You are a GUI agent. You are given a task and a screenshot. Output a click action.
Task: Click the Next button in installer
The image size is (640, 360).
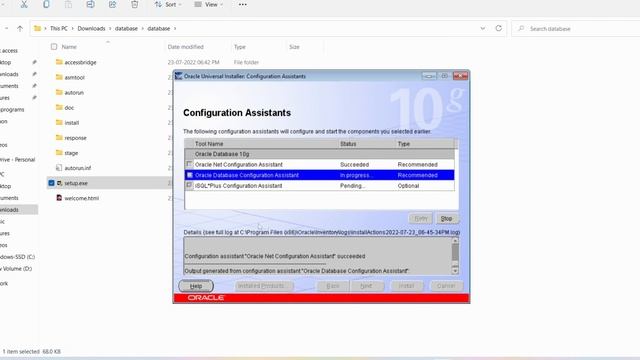(x=367, y=286)
